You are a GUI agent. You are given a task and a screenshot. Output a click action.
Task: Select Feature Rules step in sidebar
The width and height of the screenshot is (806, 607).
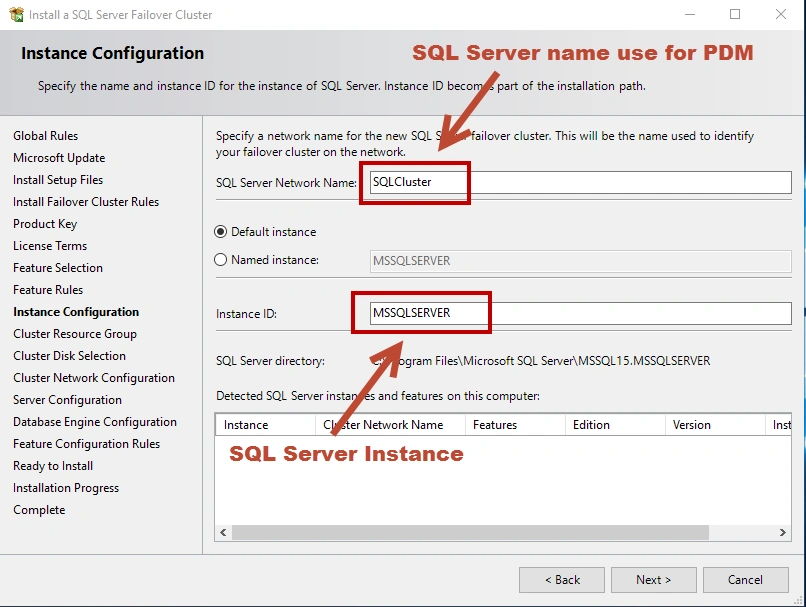[x=48, y=290]
